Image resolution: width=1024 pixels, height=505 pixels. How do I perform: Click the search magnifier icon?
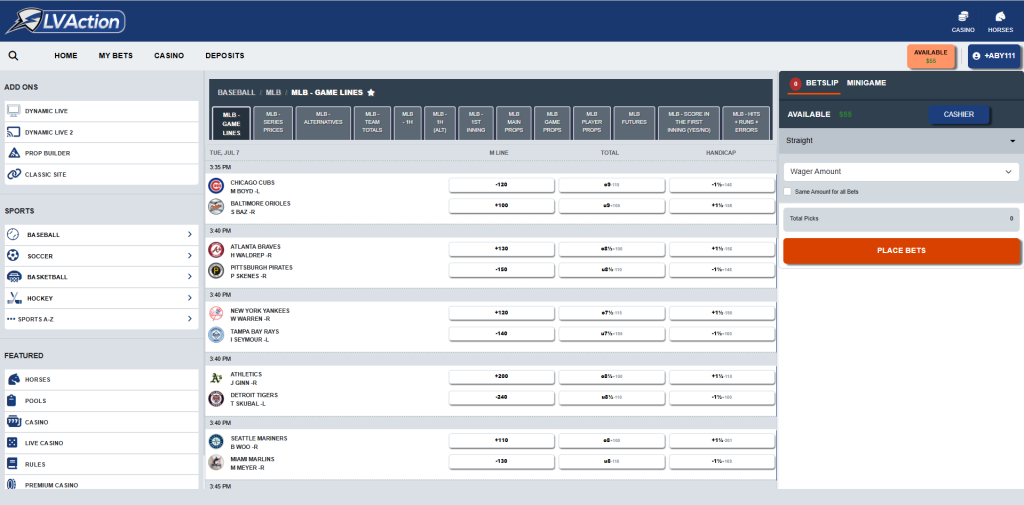(13, 56)
